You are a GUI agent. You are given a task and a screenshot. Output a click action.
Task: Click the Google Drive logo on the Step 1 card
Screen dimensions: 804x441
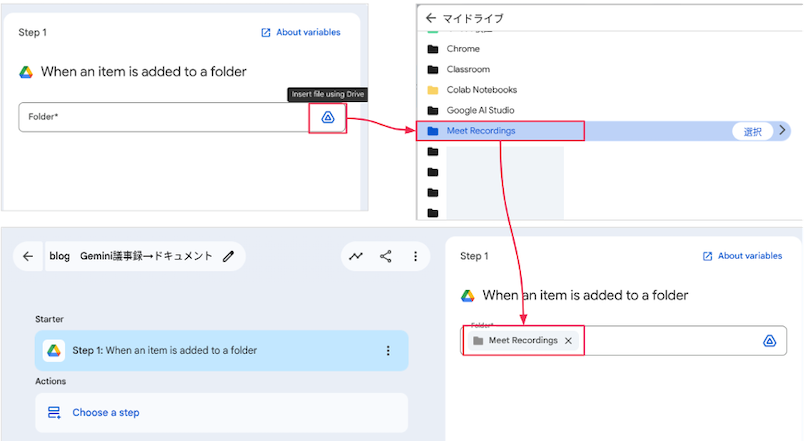click(x=54, y=350)
